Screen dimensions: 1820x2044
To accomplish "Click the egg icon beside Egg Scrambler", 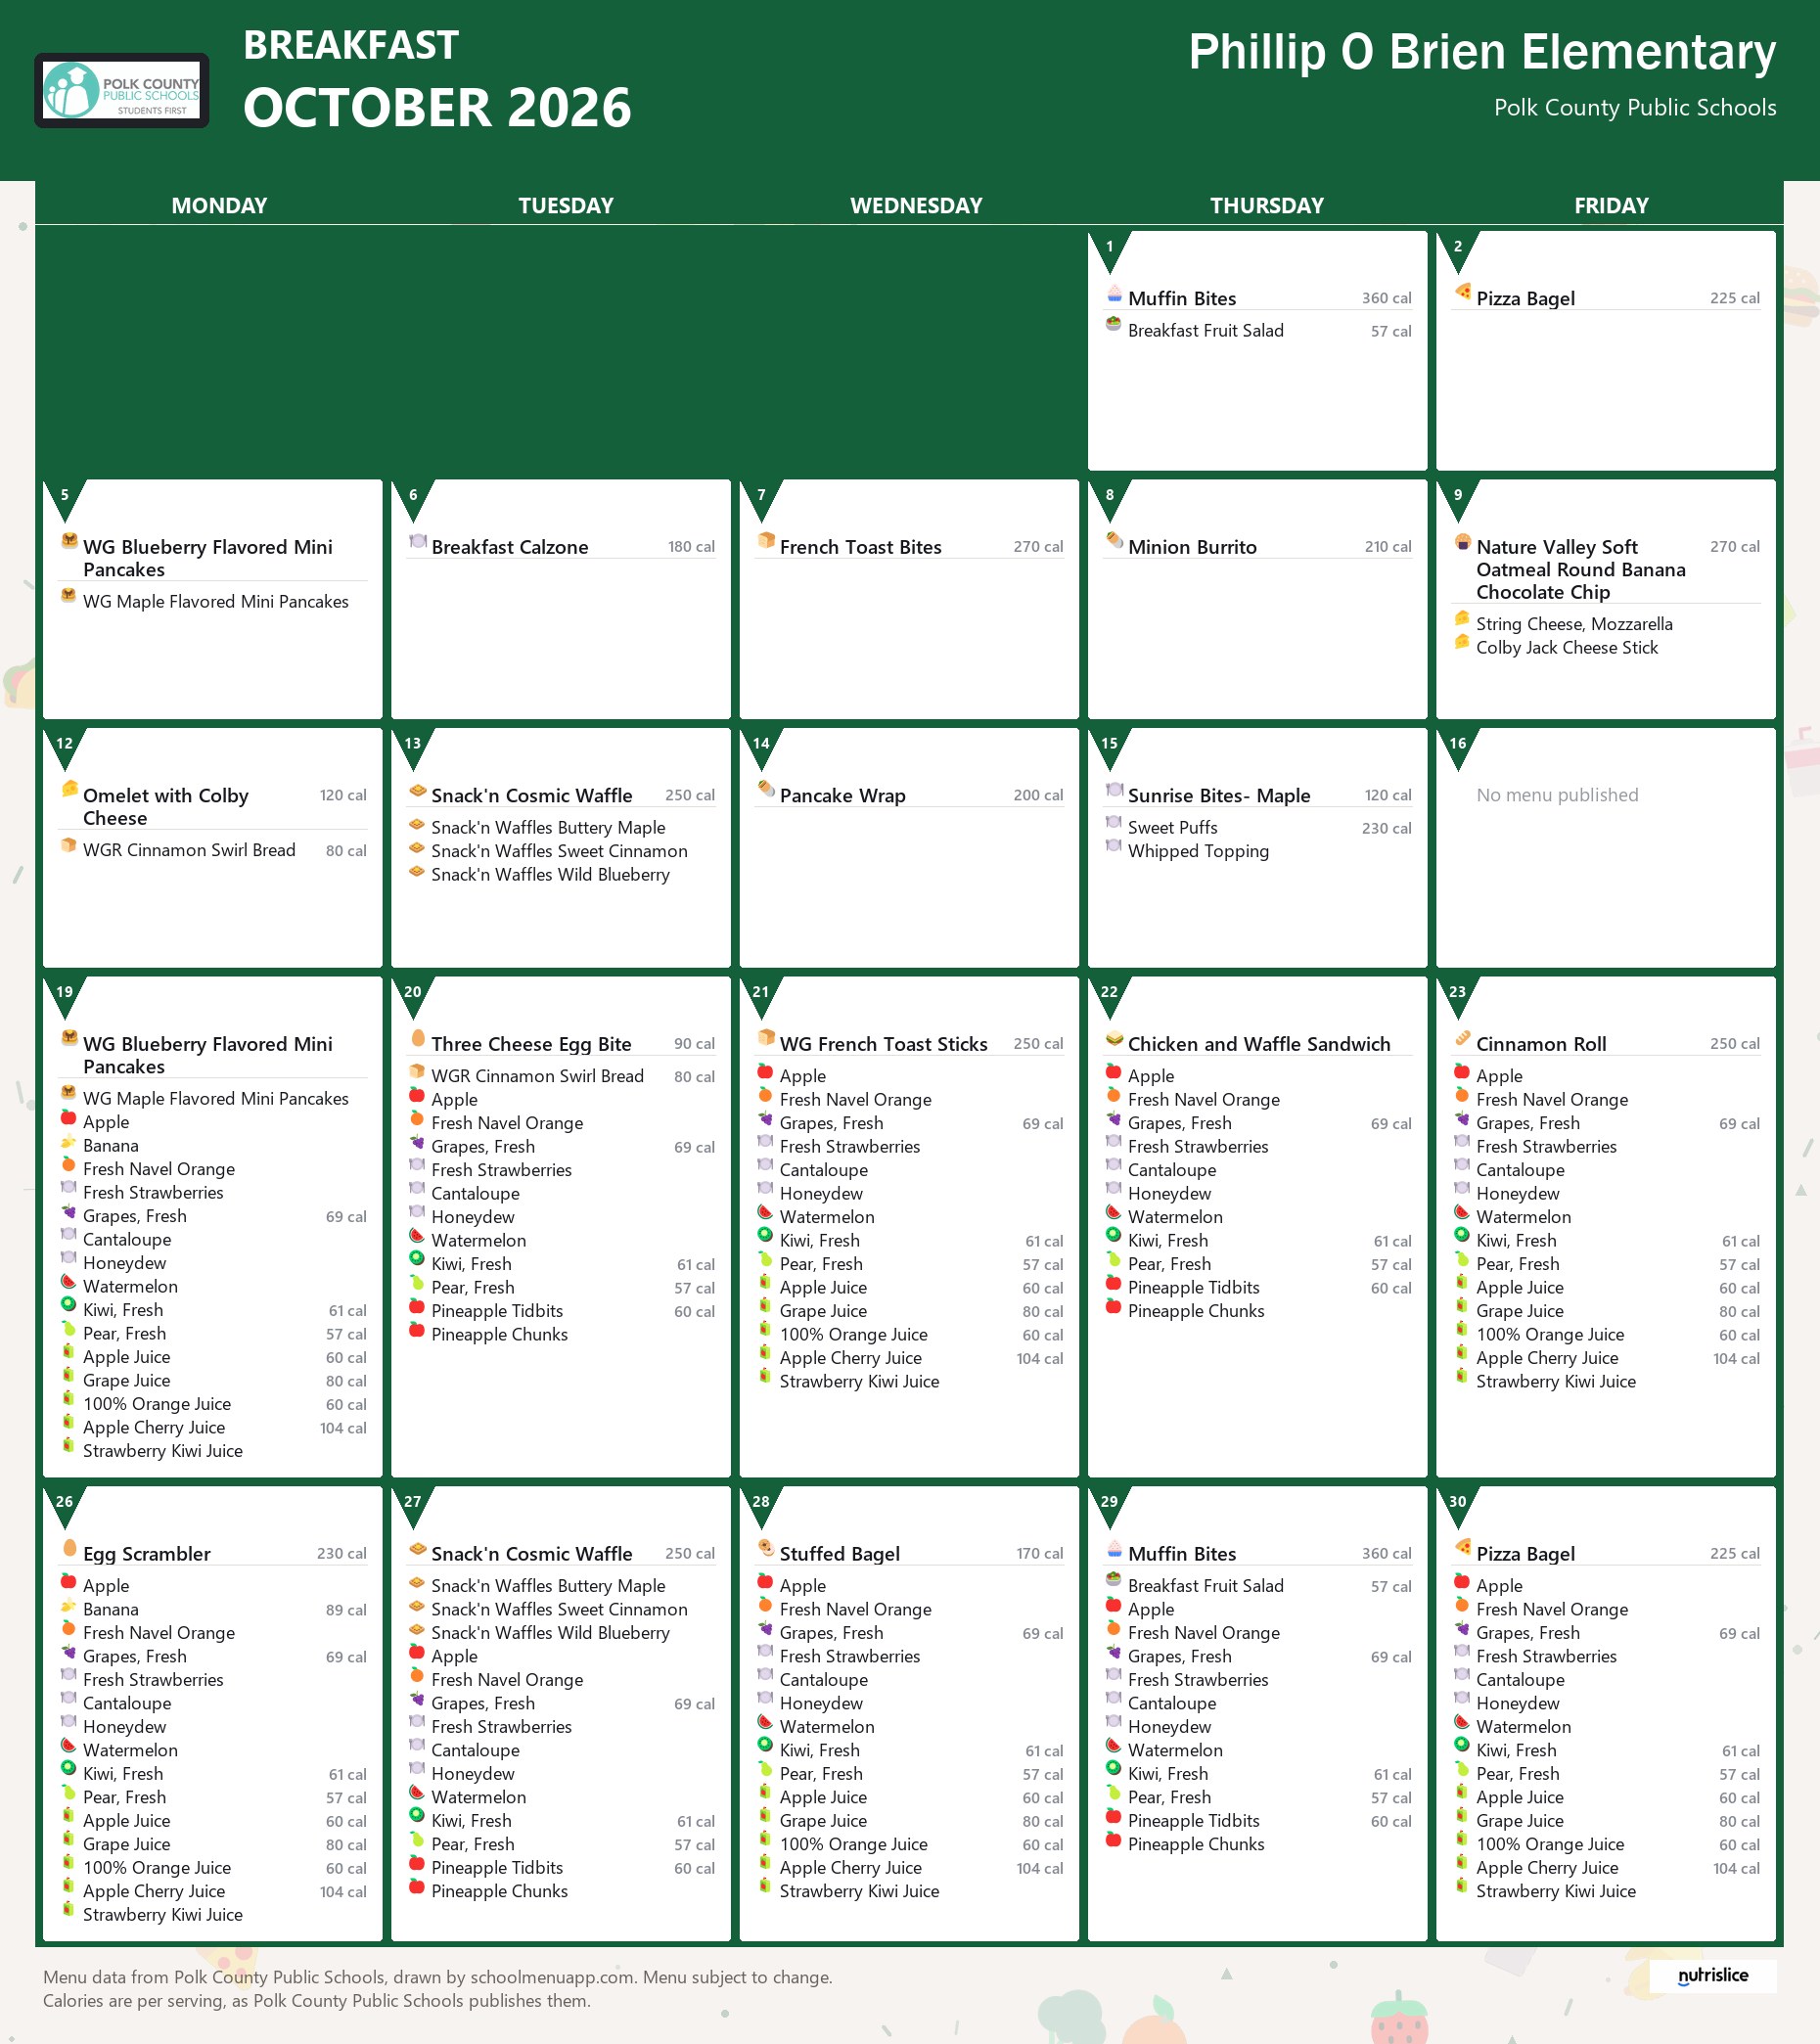I will [69, 1548].
